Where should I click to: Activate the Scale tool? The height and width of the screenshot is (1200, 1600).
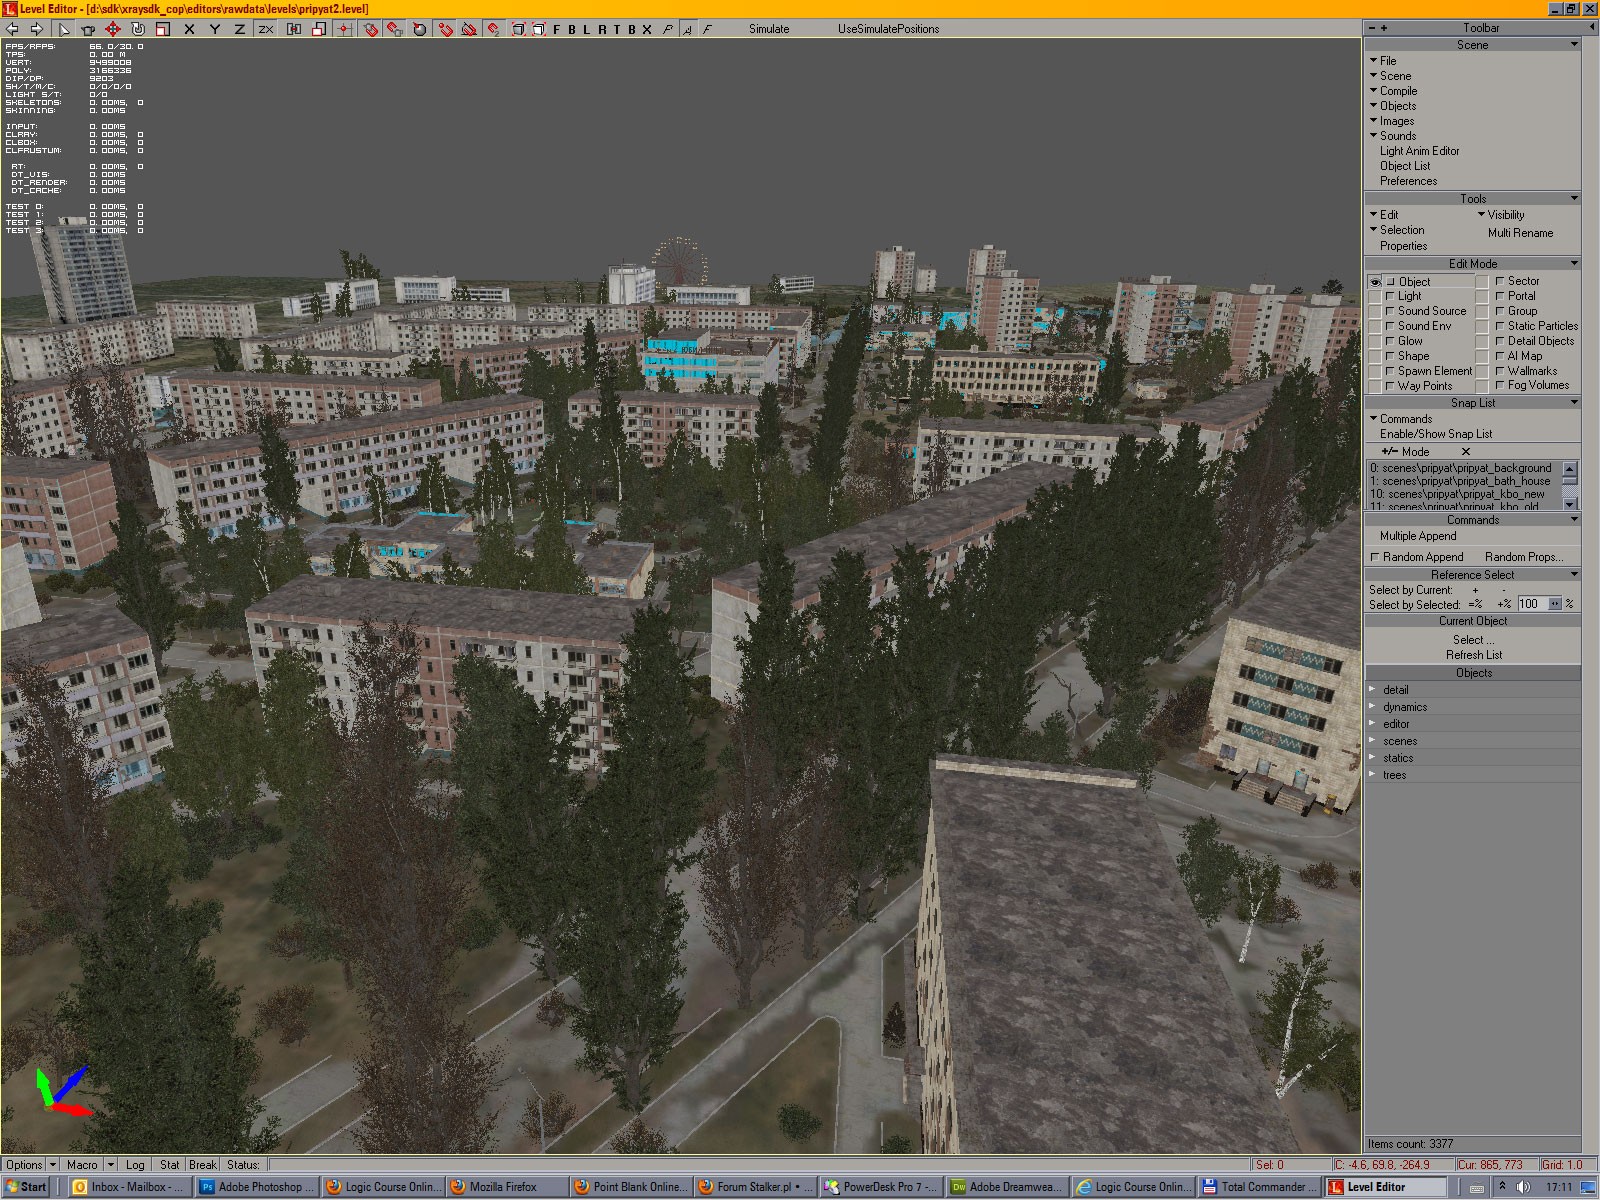162,29
